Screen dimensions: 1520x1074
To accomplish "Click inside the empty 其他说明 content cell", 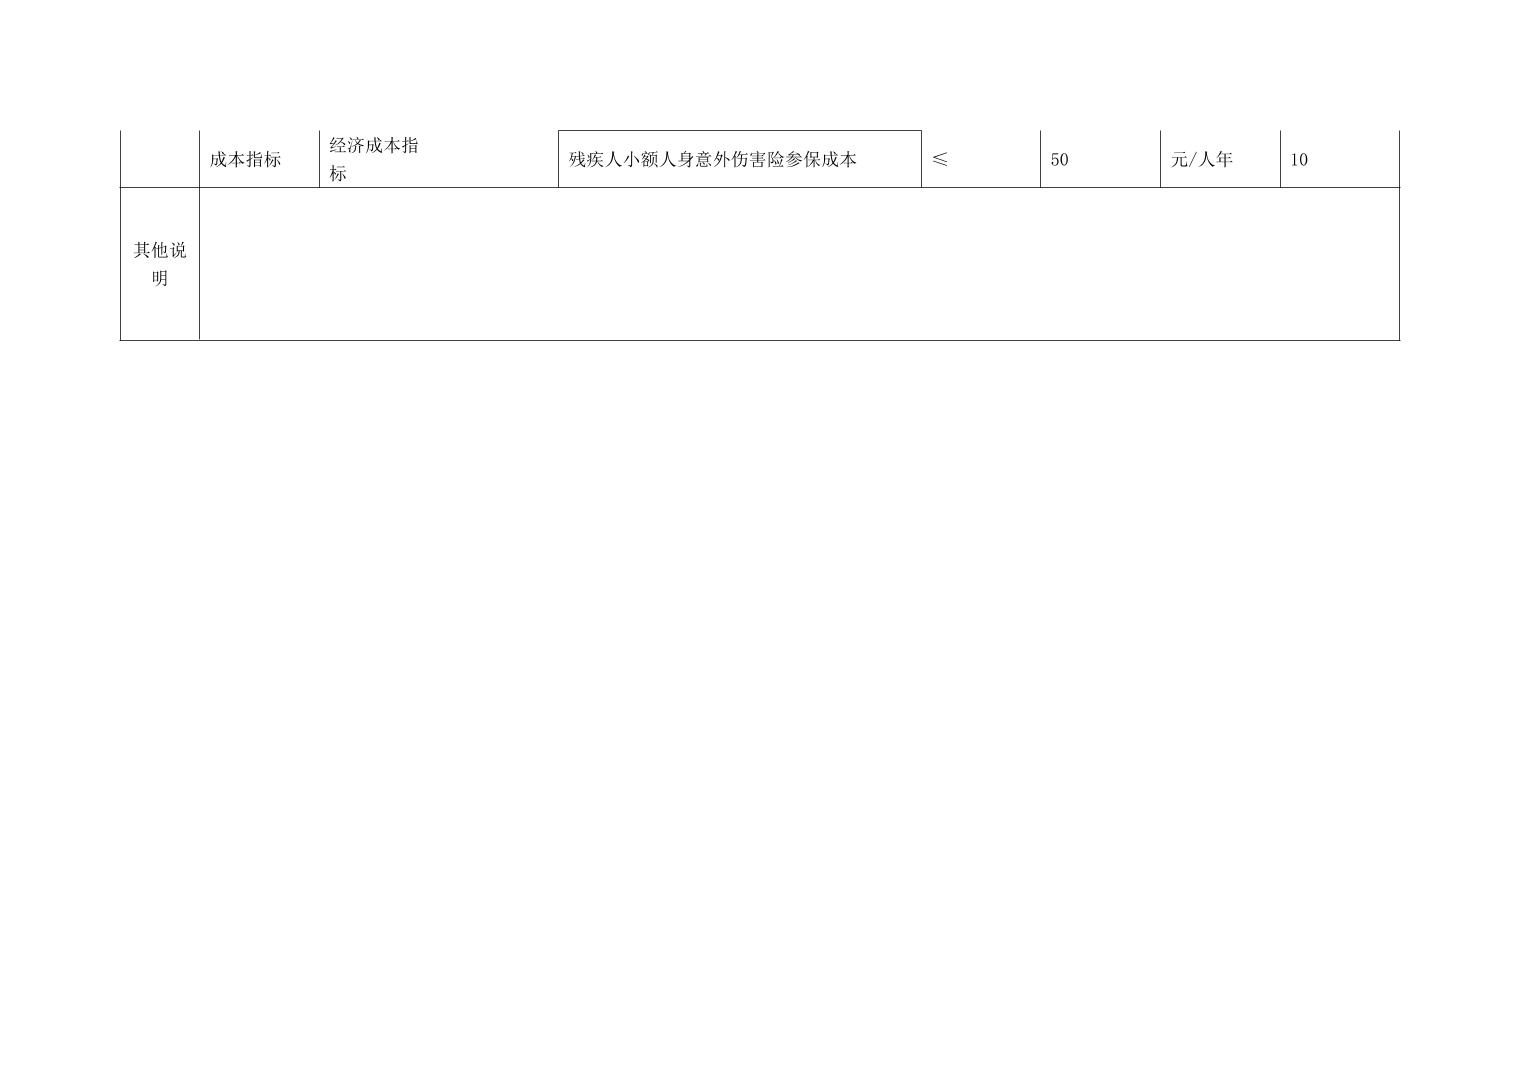I will (x=798, y=264).
